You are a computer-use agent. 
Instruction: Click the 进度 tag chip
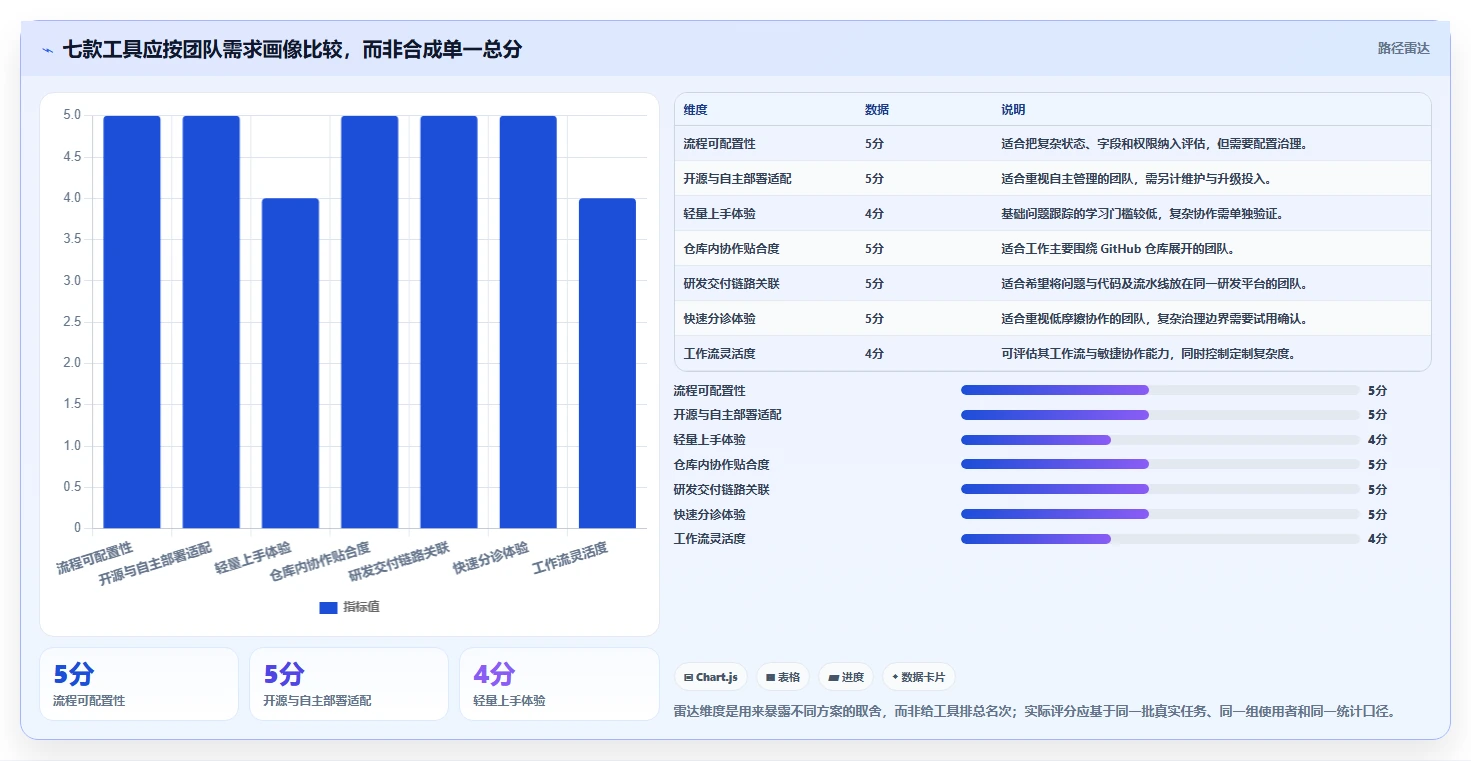tap(846, 677)
